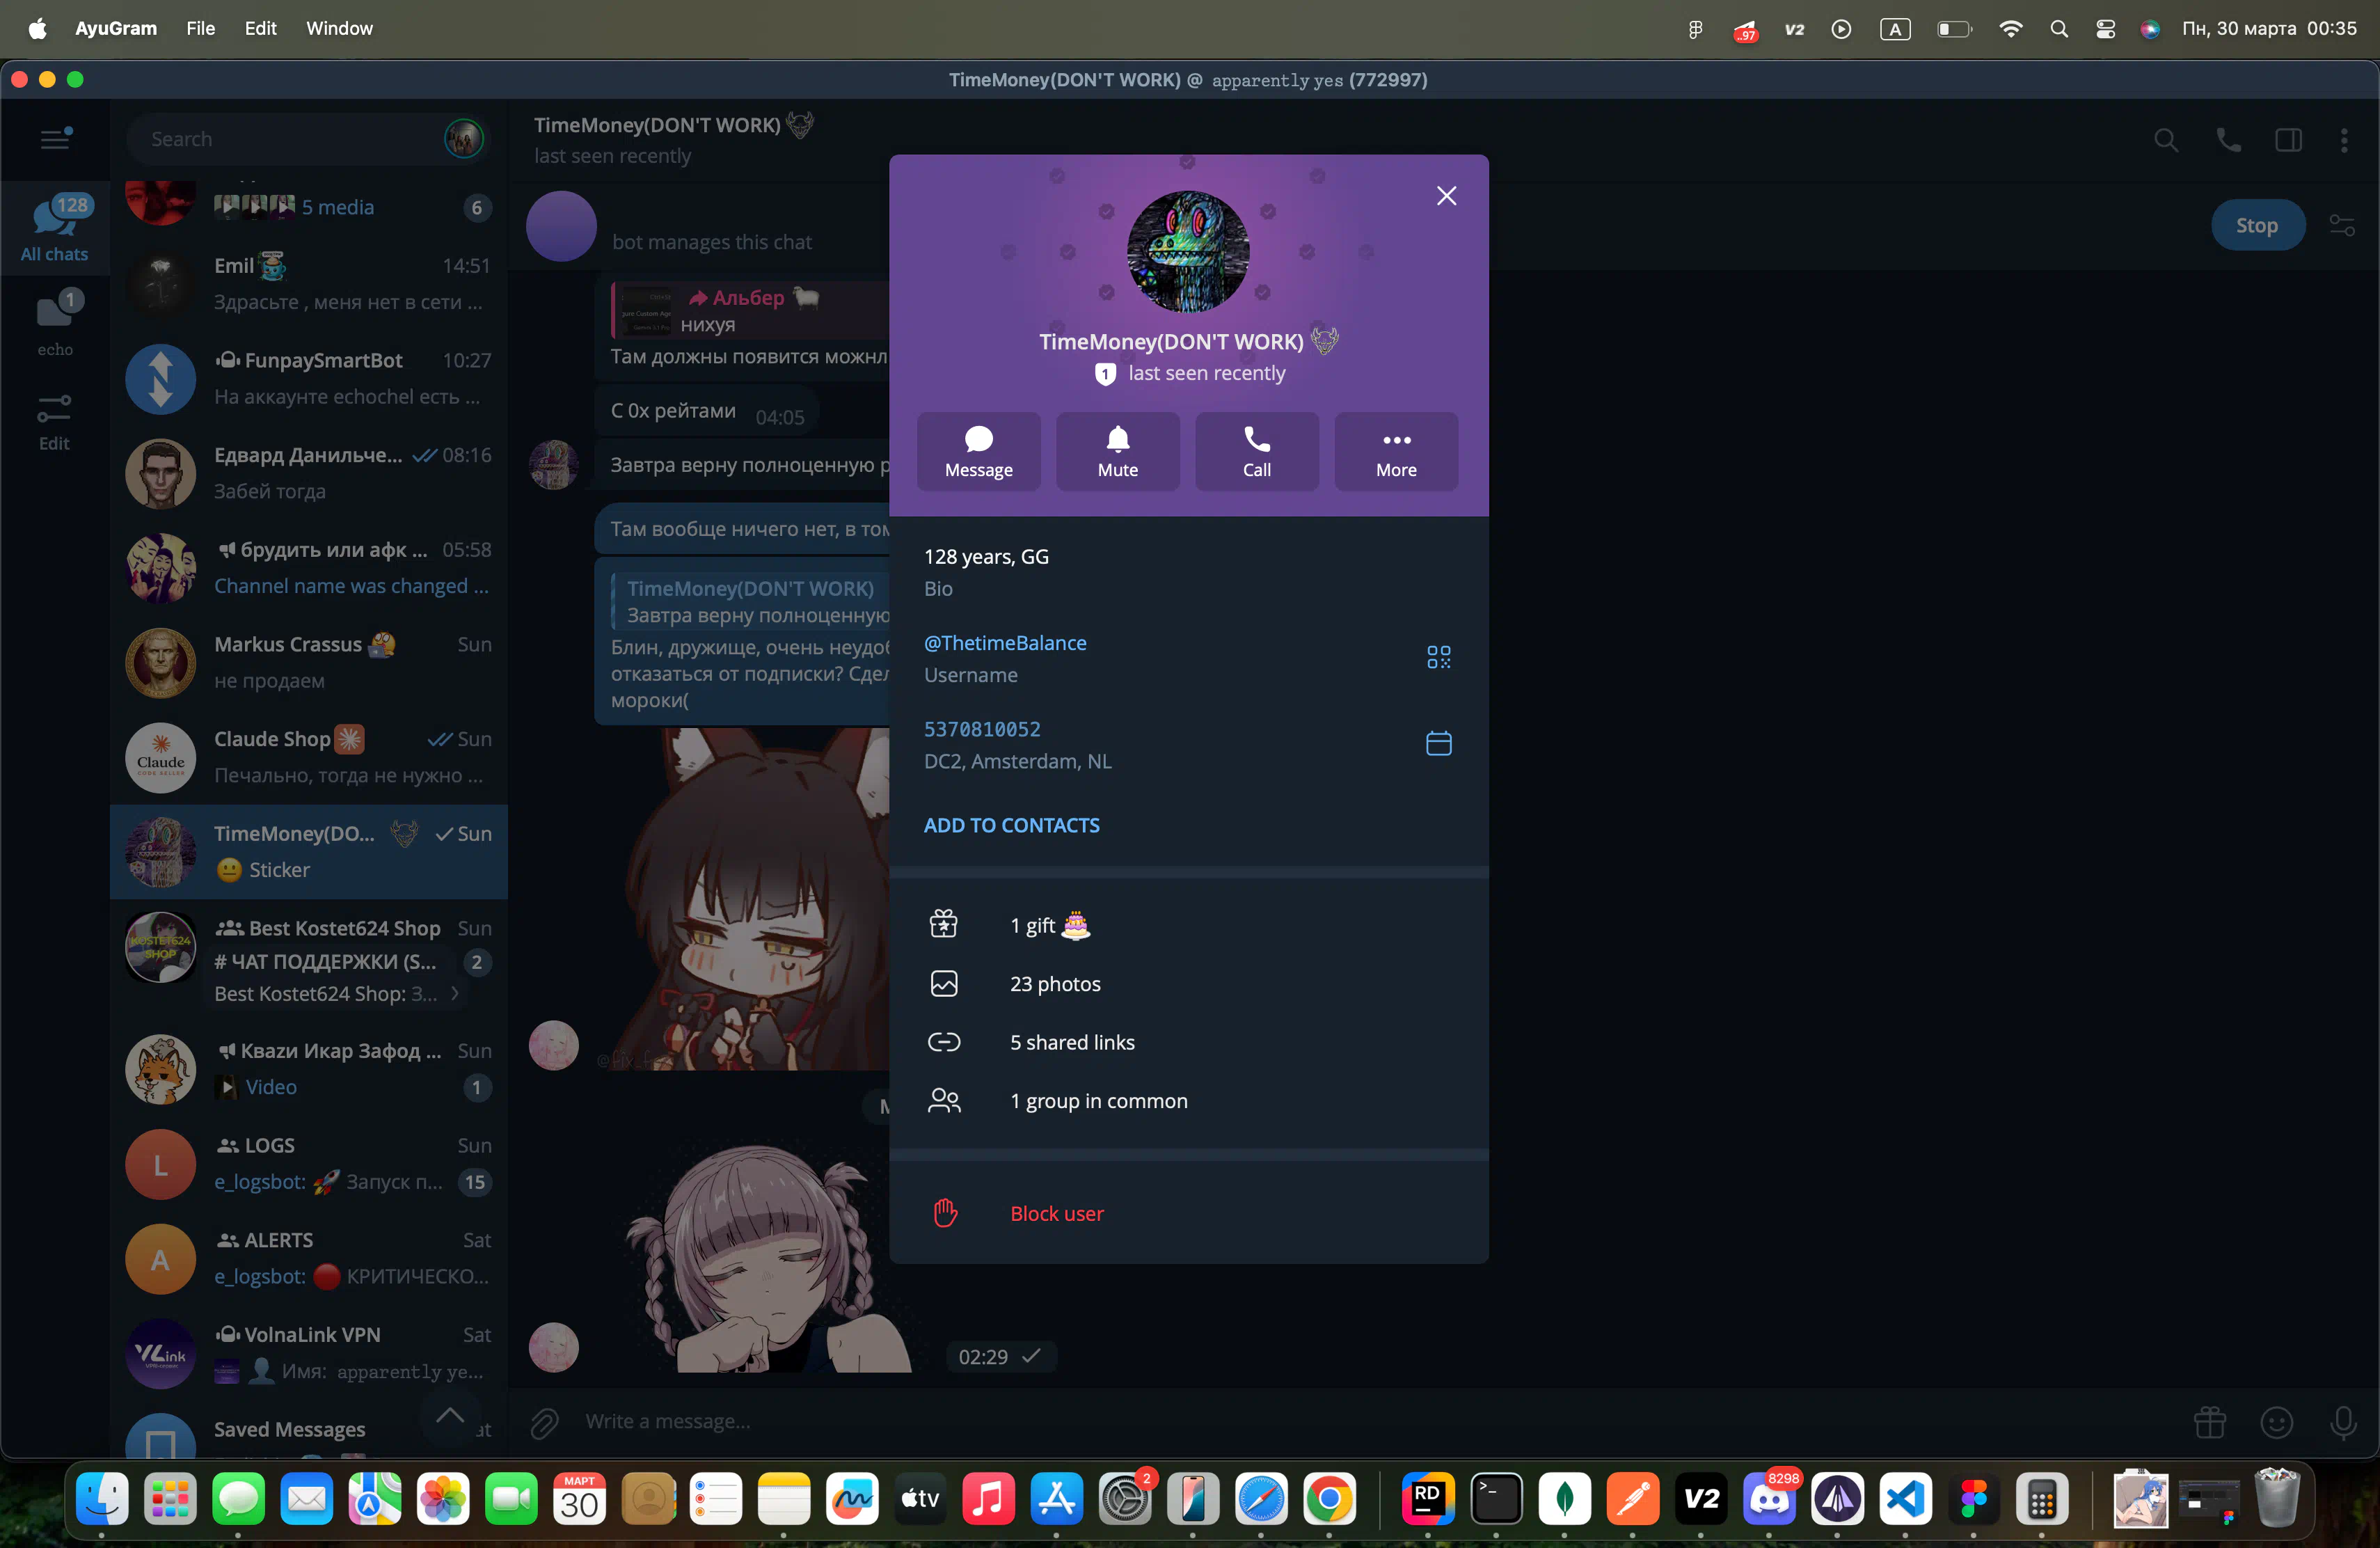
Task: Open the three-dot chat options menu
Action: (2343, 140)
